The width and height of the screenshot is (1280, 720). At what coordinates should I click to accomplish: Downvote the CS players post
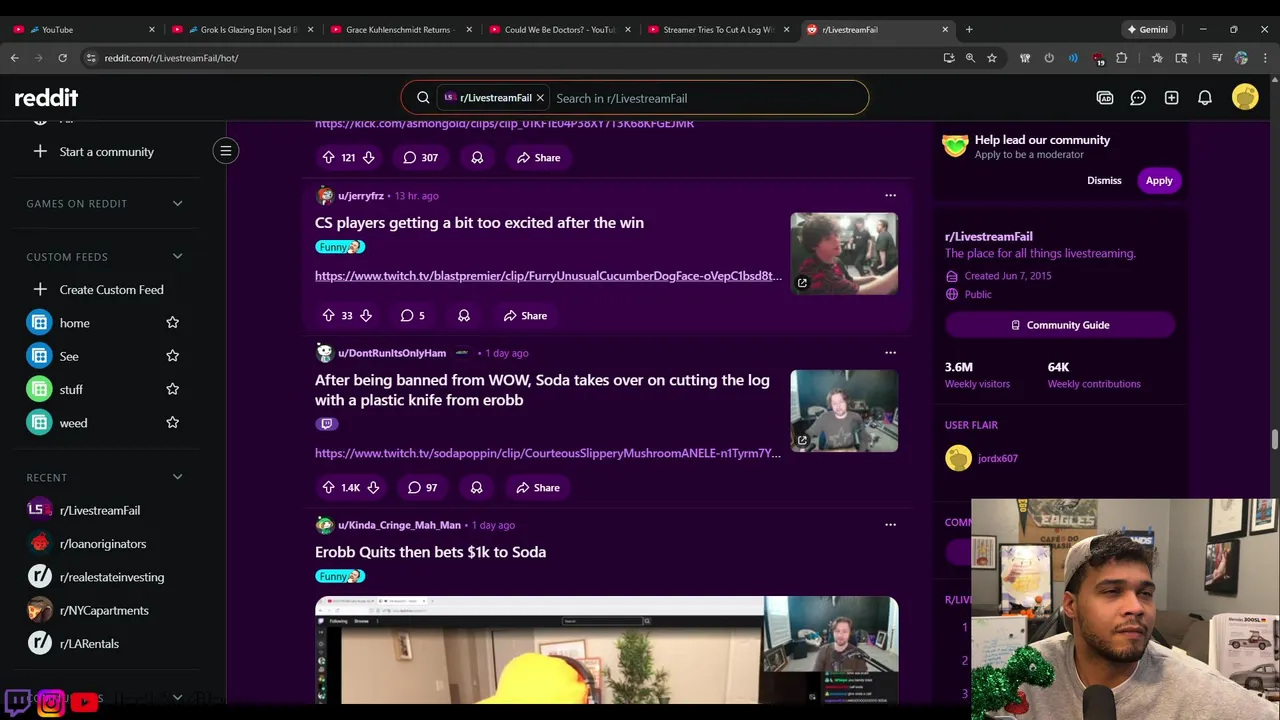[366, 315]
